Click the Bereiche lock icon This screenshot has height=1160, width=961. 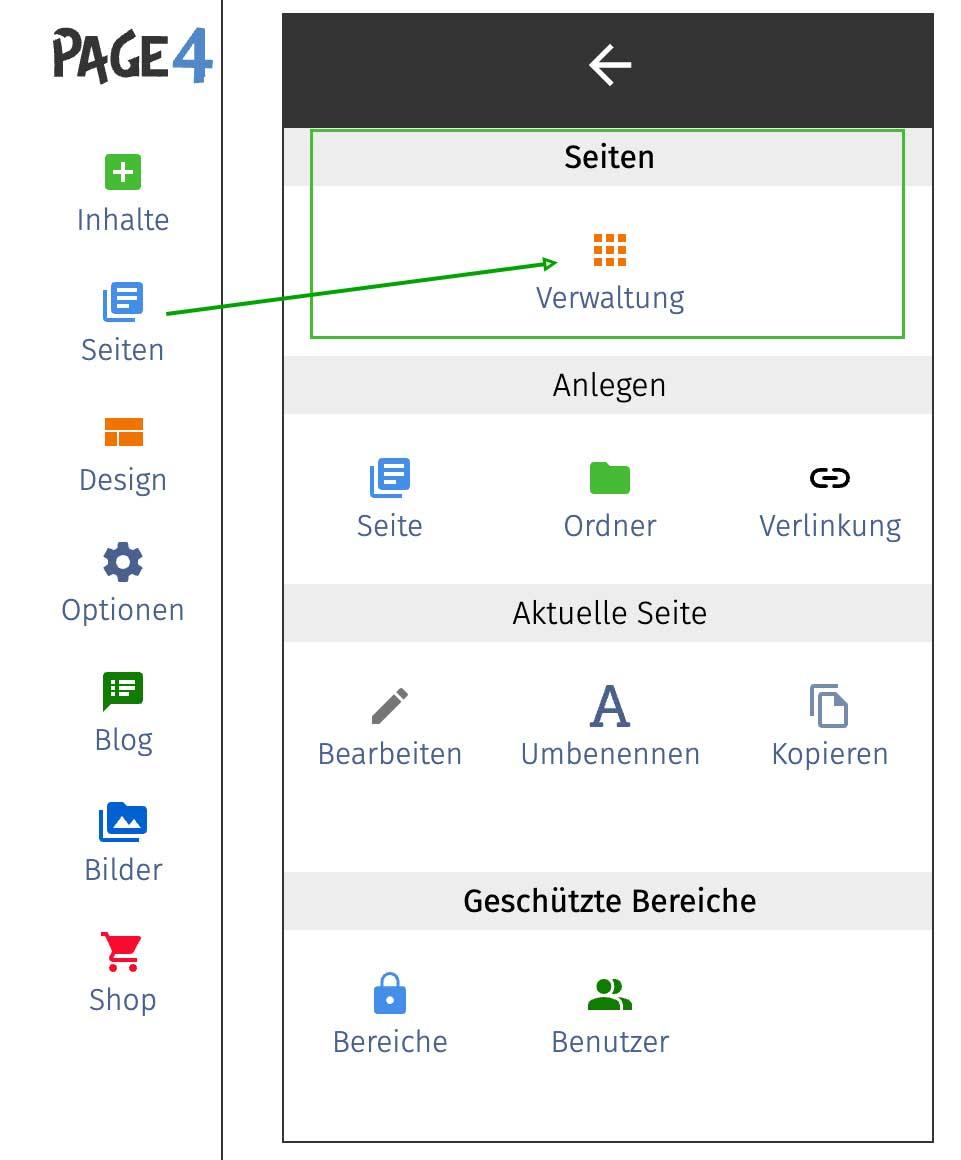(x=389, y=993)
